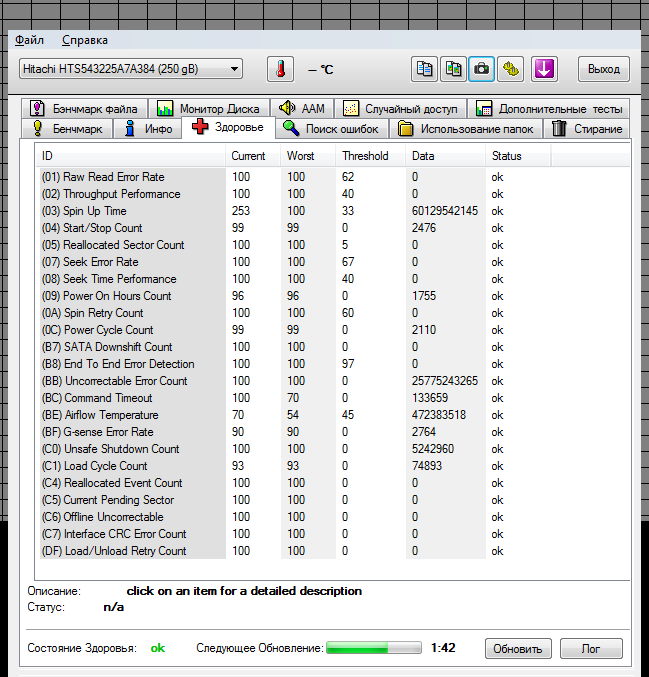Viewport: 649px width, 677px height.
Task: Click the Current column header
Action: coord(253,156)
